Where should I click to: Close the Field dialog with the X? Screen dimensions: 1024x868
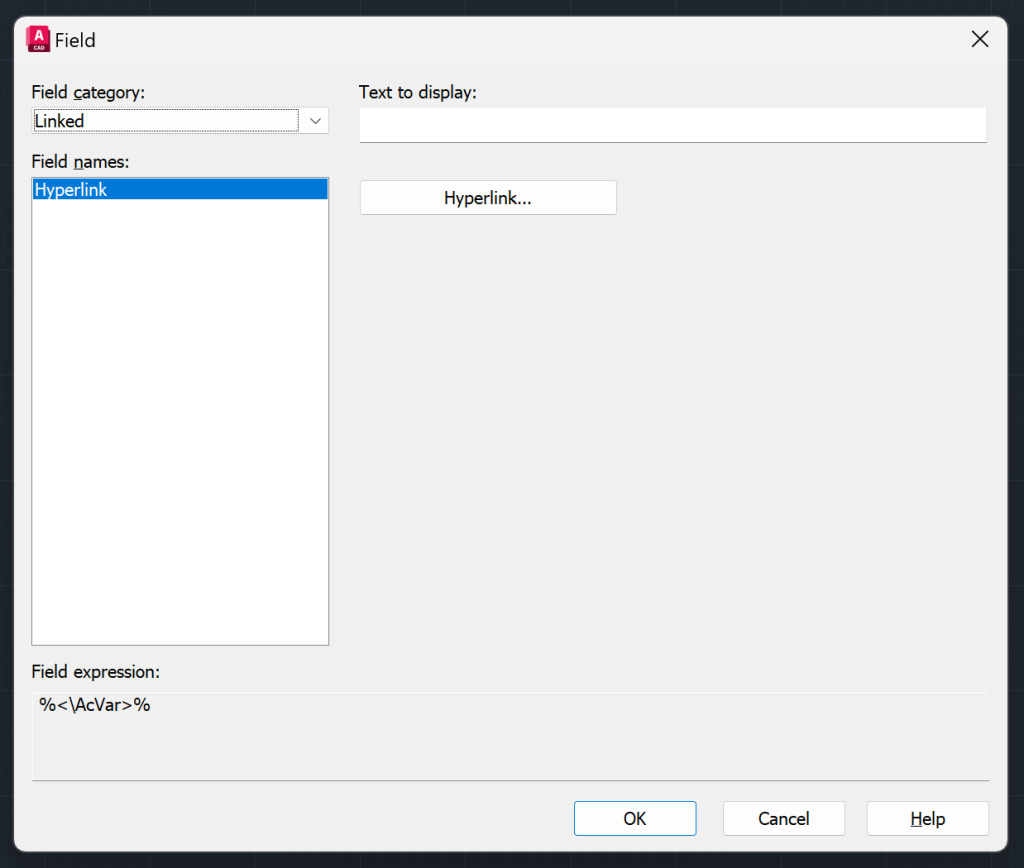(979, 39)
